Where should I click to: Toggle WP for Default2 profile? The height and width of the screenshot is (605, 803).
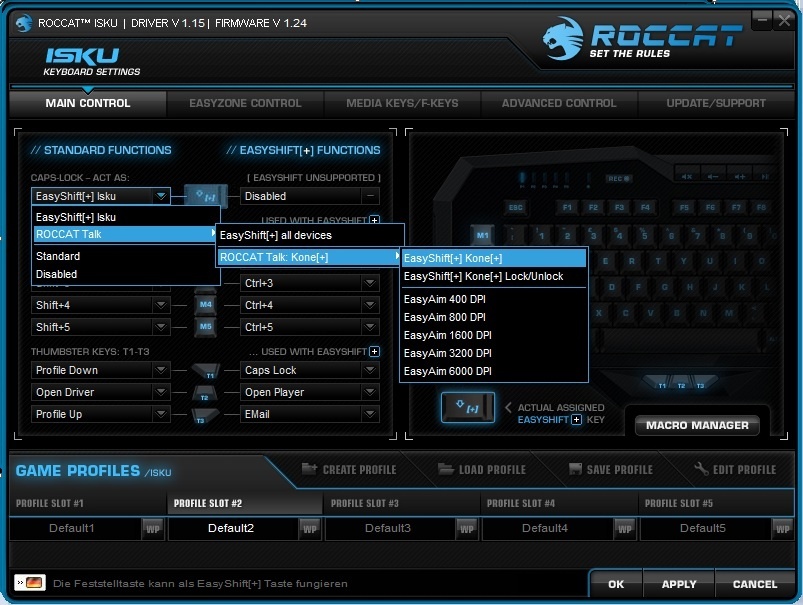[310, 529]
